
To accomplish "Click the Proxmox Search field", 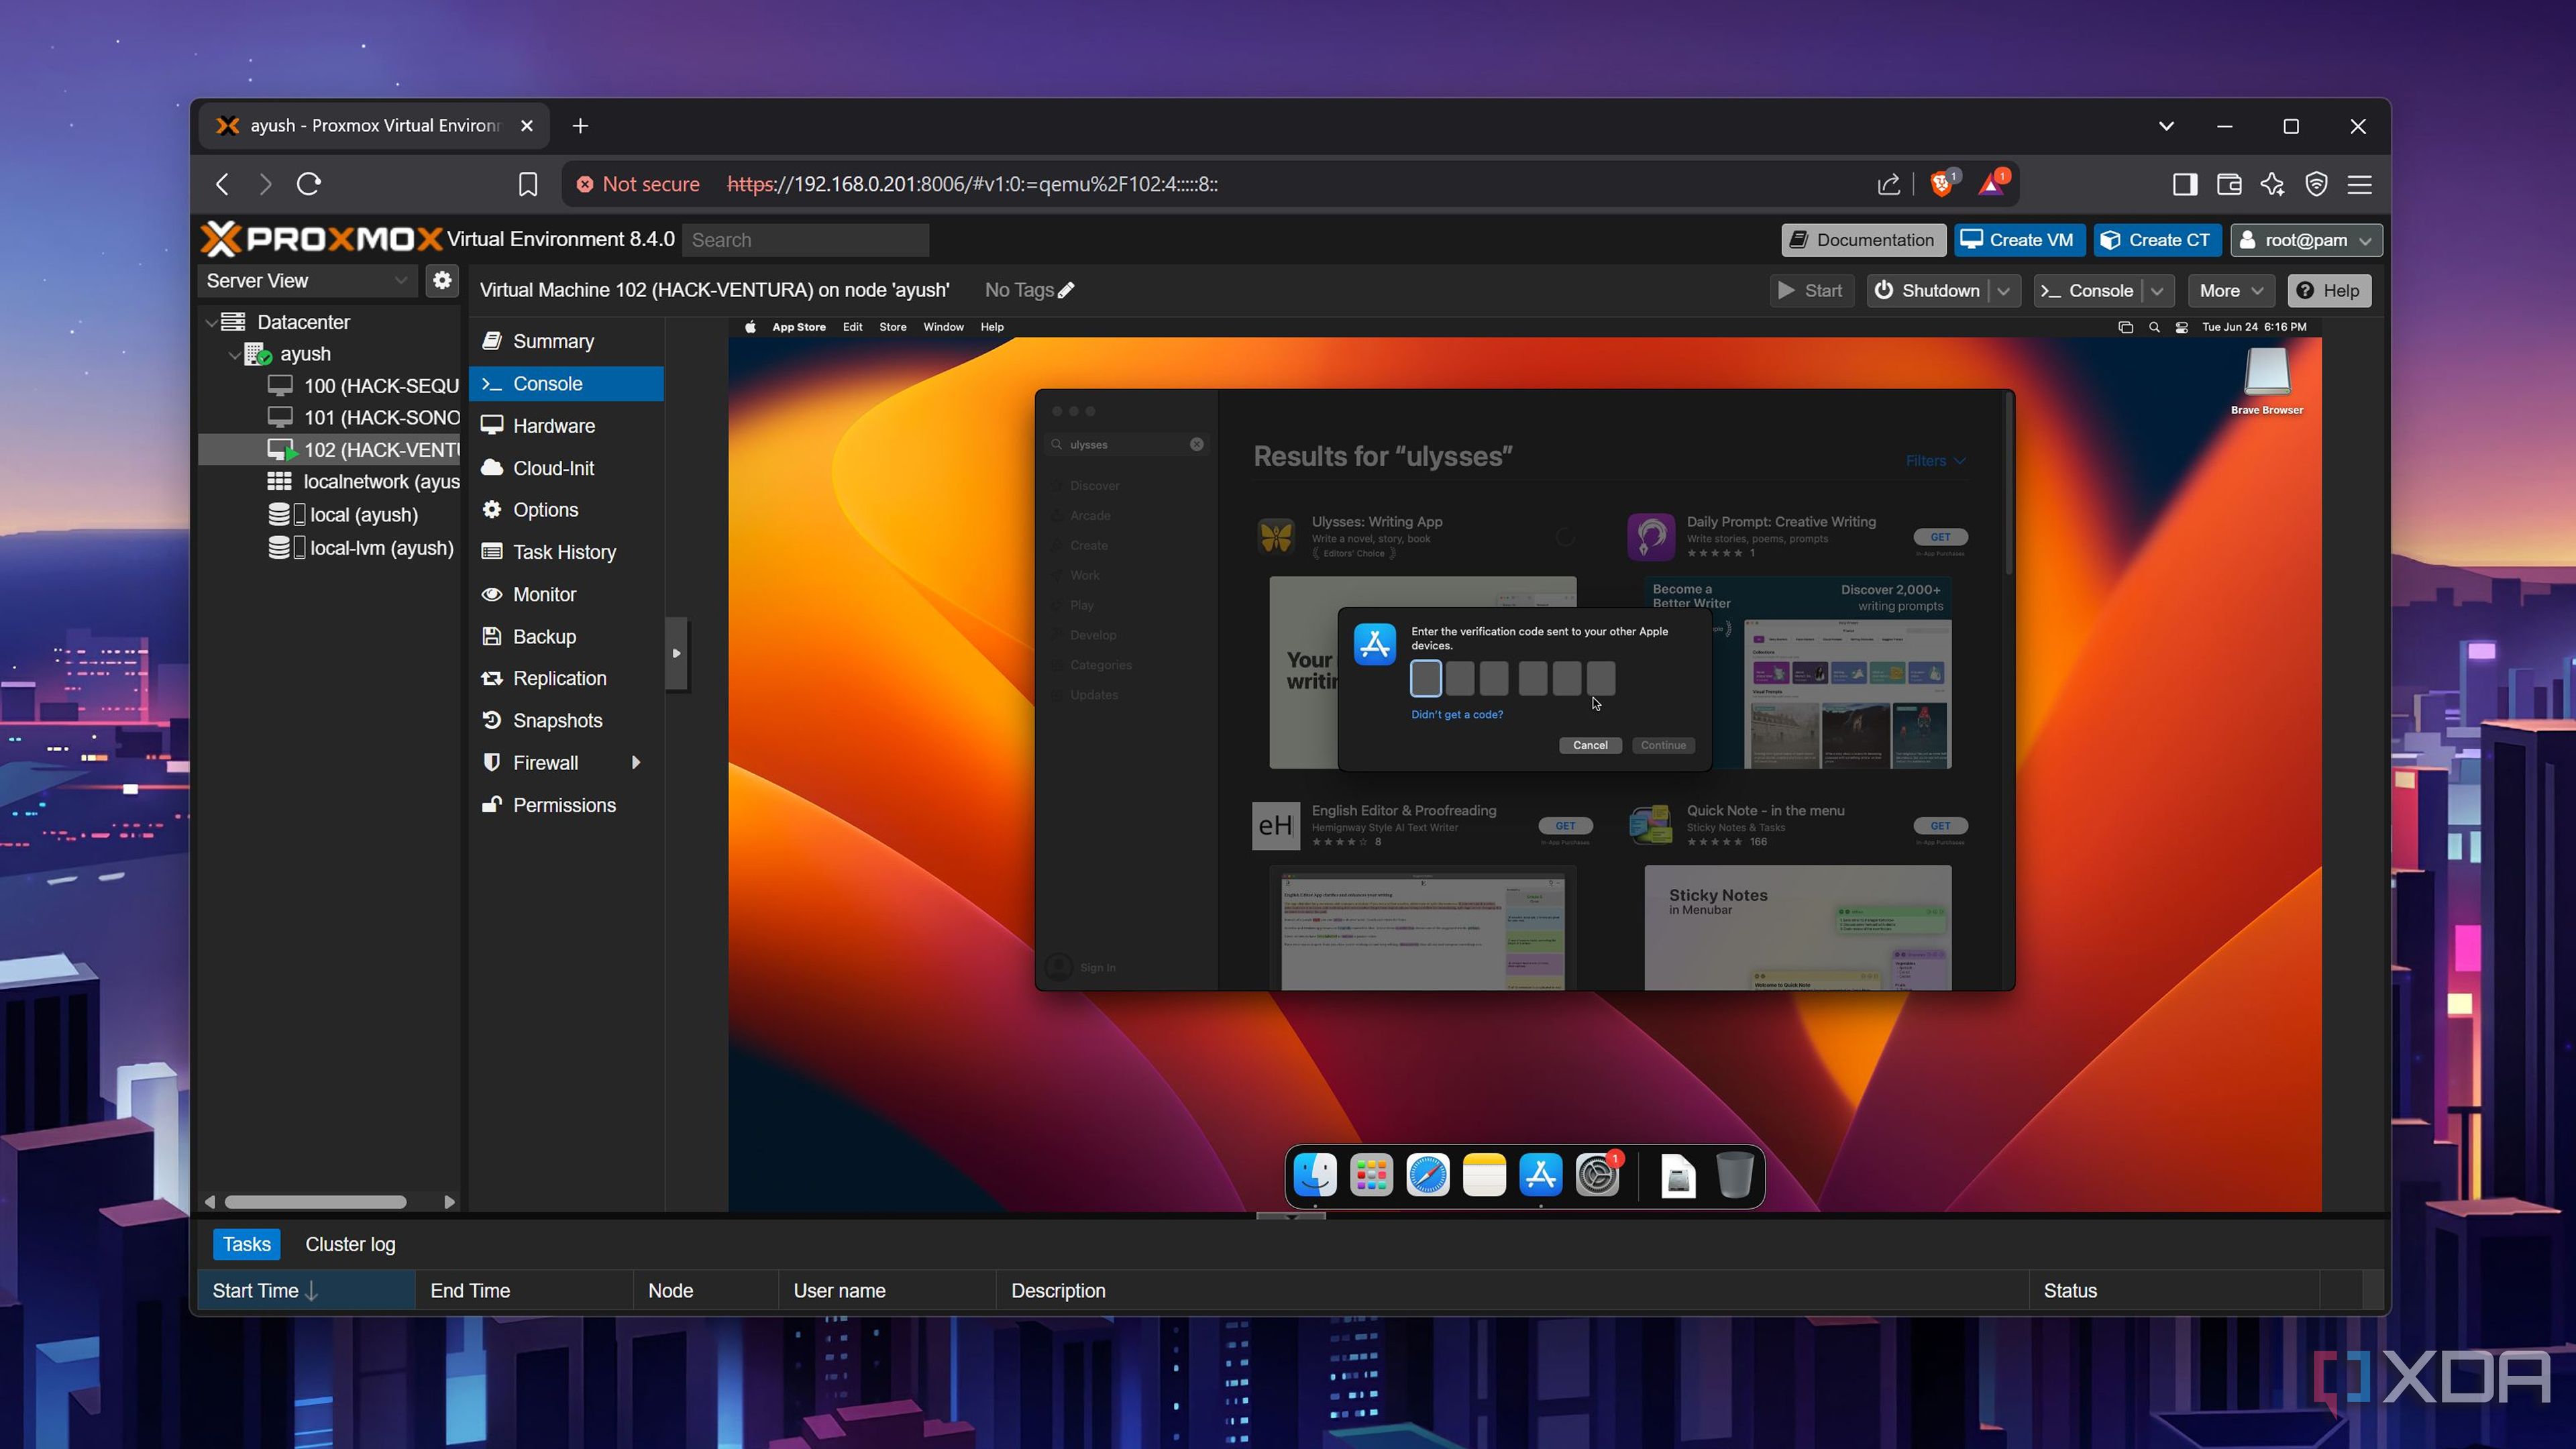I will click(806, 240).
